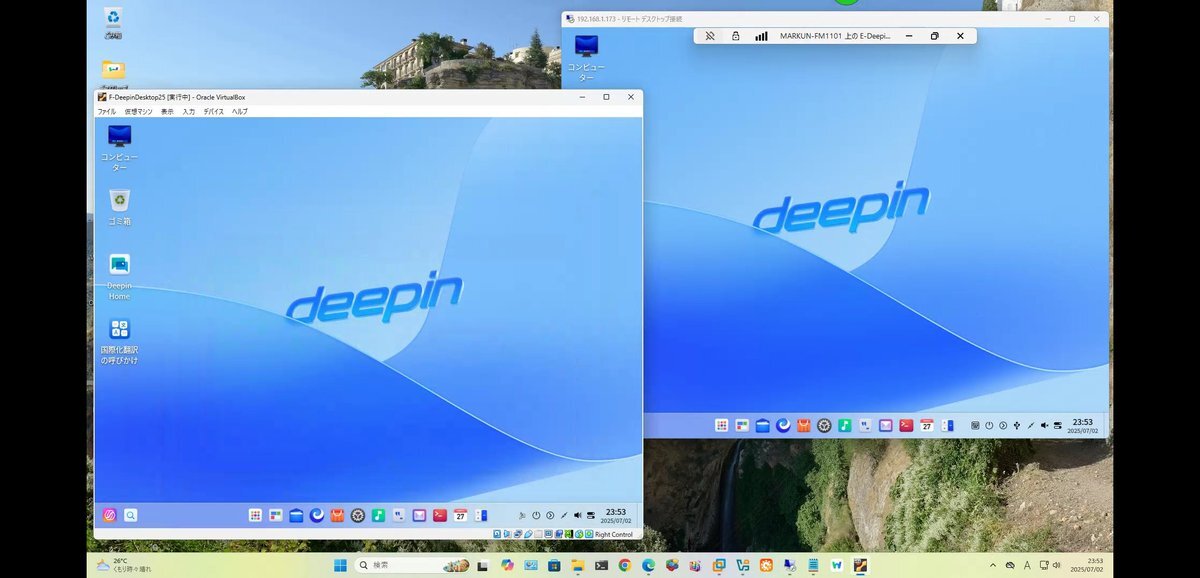
Task: Open Control Center gear in VirtualBox Deepin dock
Action: [x=358, y=515]
